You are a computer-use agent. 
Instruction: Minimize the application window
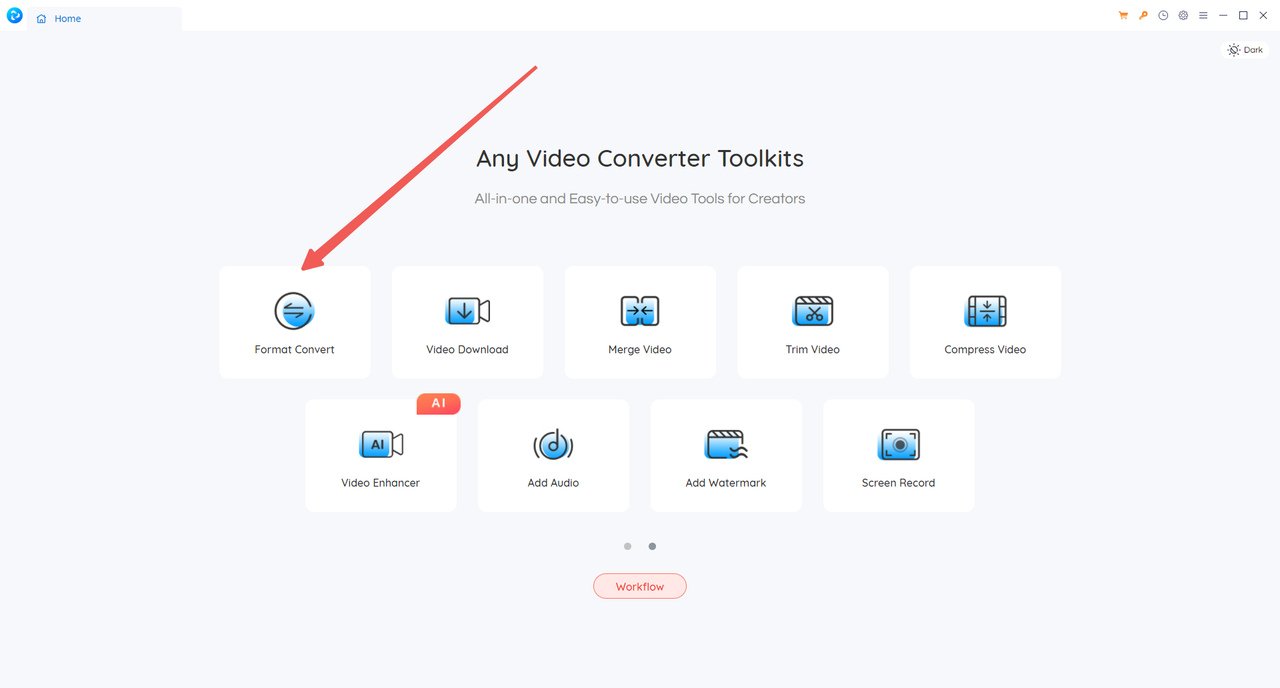[x=1223, y=16]
